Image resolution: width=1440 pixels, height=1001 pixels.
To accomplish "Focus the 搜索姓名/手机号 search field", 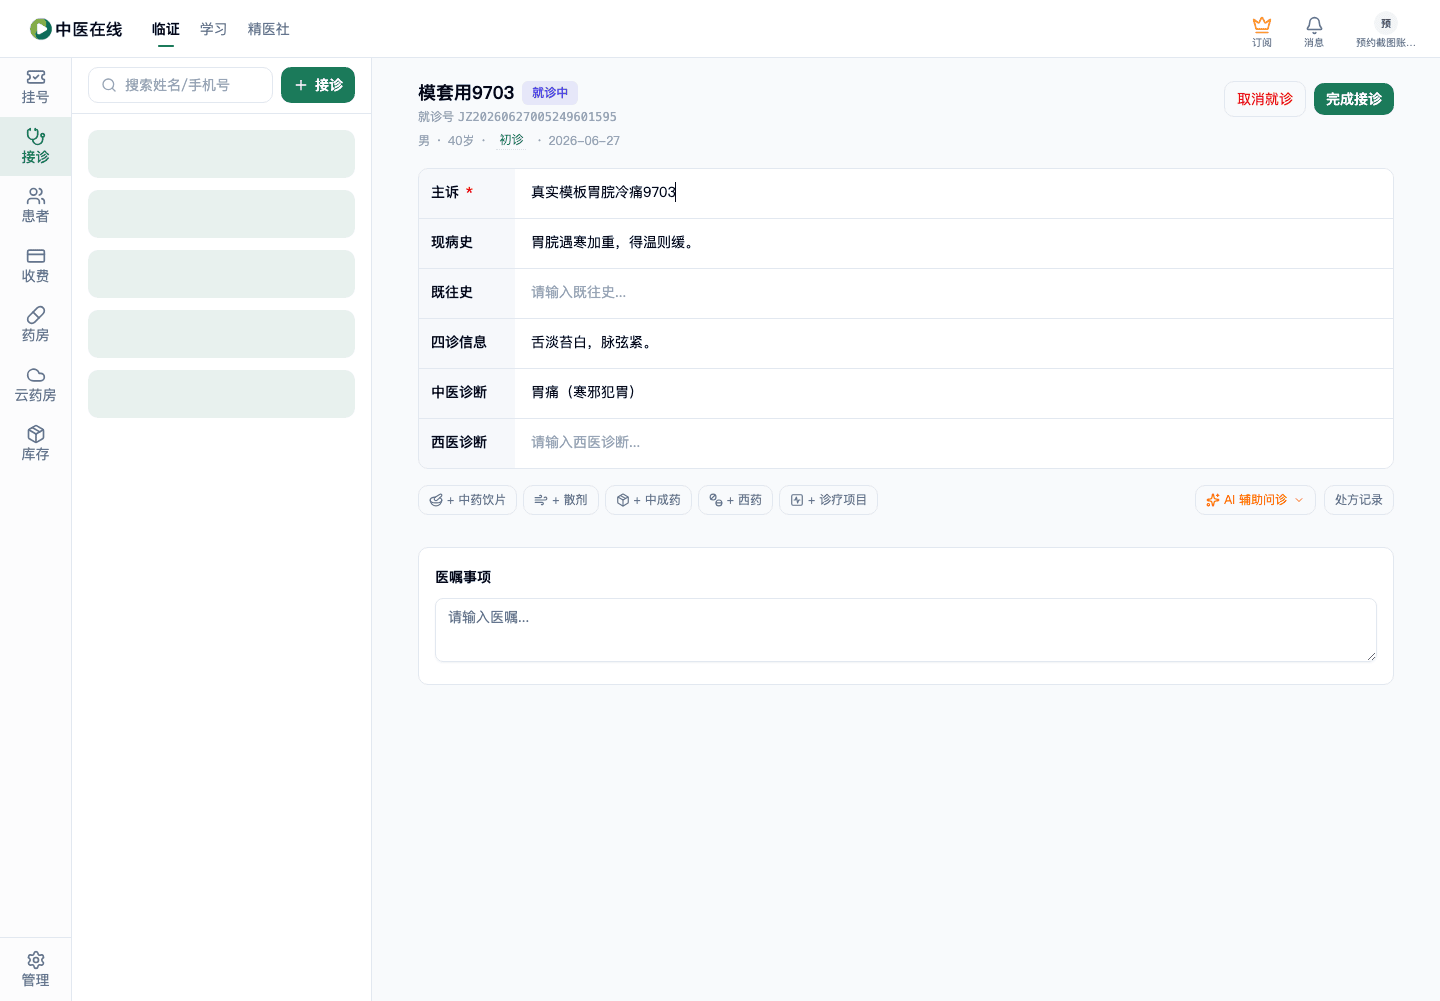I will 180,85.
